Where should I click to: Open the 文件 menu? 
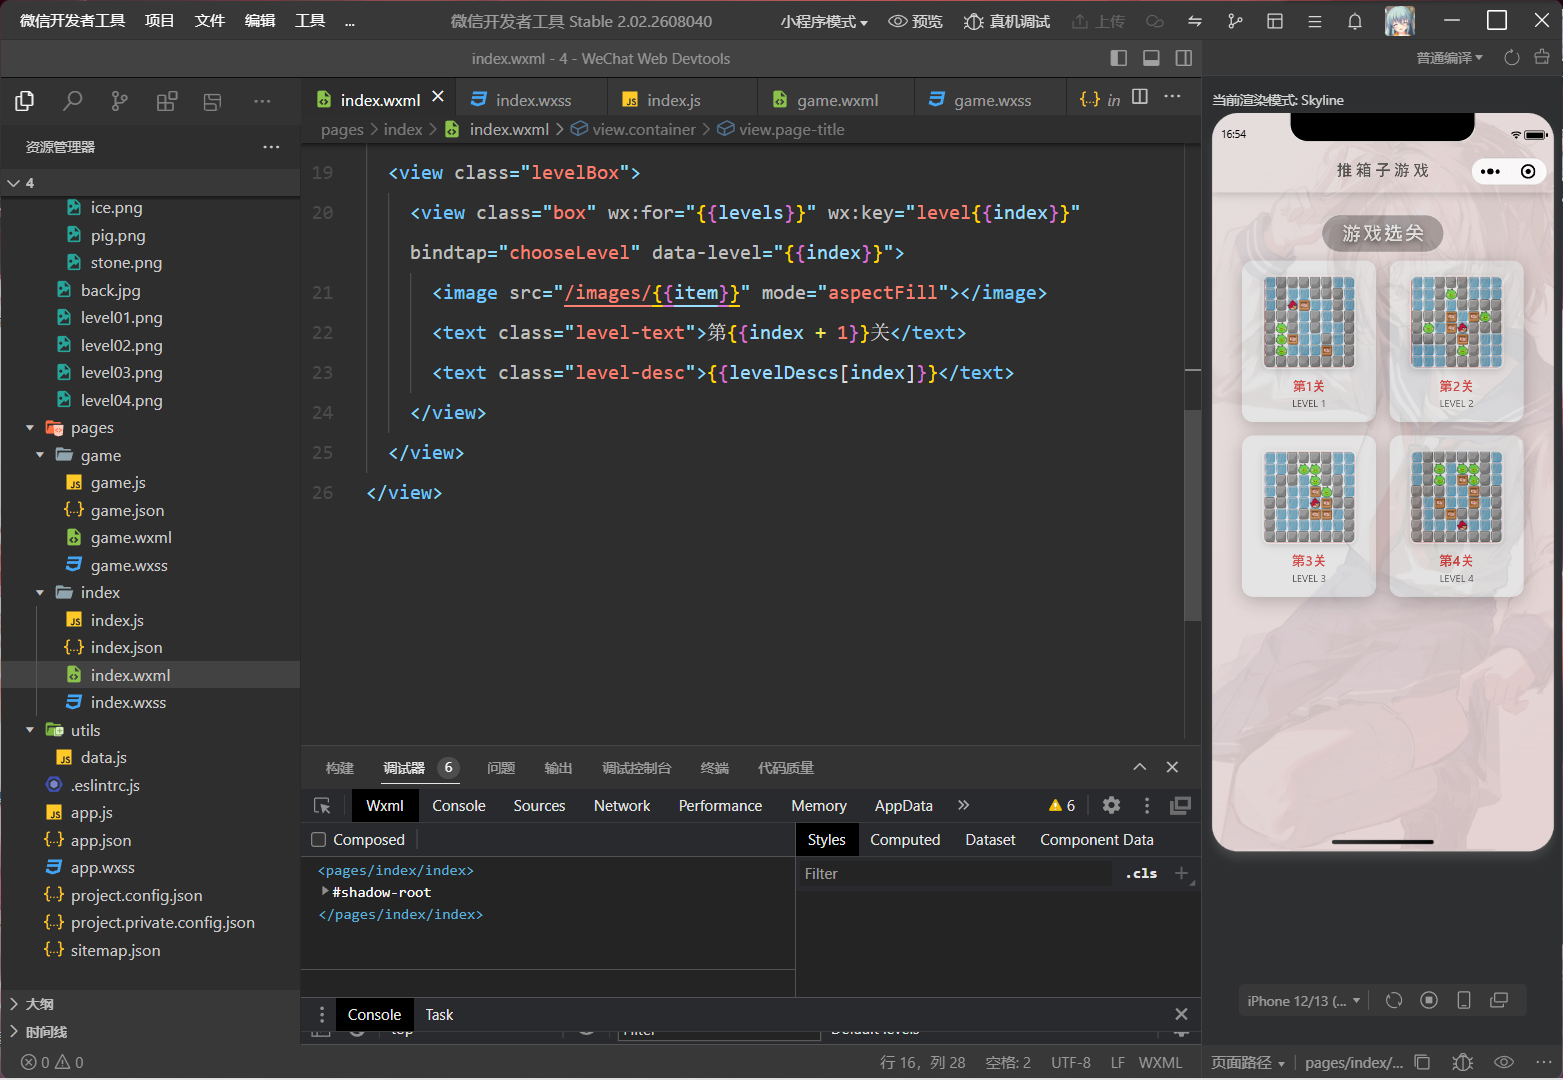pyautogui.click(x=210, y=21)
